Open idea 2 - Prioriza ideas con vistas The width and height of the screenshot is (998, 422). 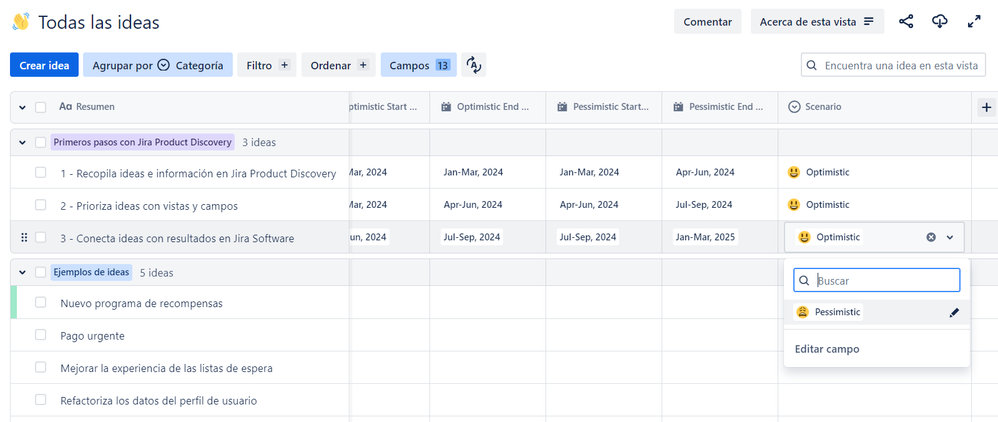(150, 206)
